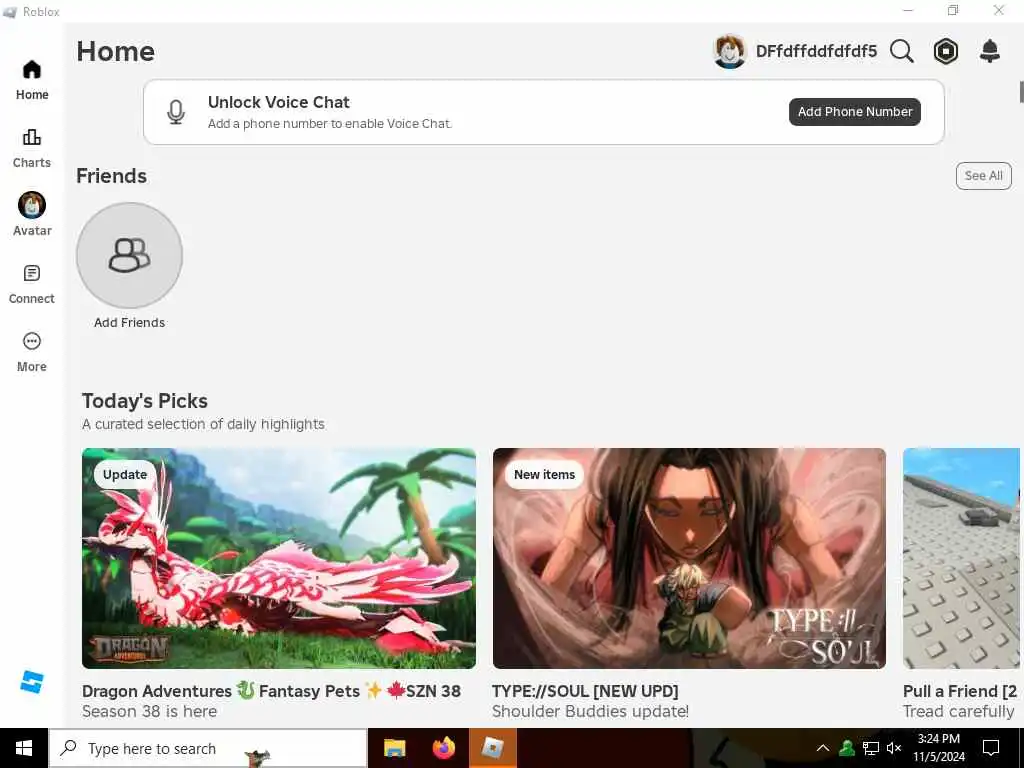Click See All friends button

984,176
